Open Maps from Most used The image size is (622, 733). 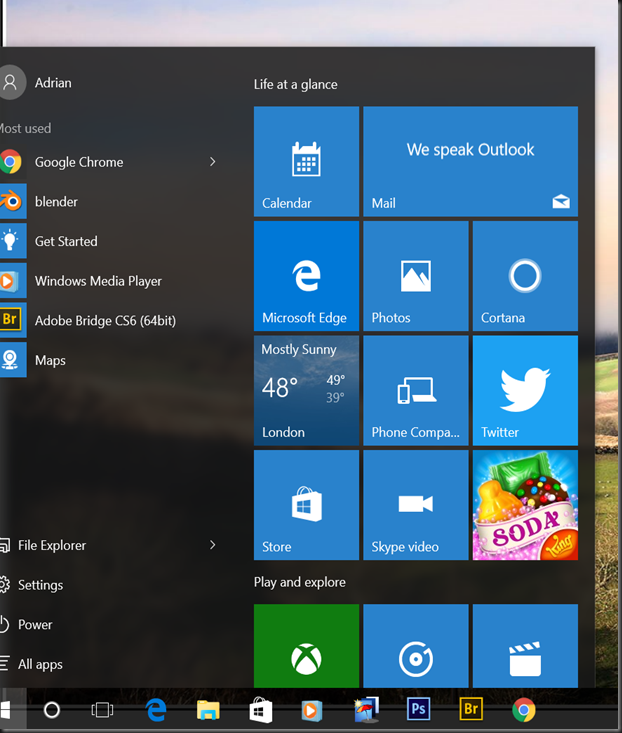110,360
